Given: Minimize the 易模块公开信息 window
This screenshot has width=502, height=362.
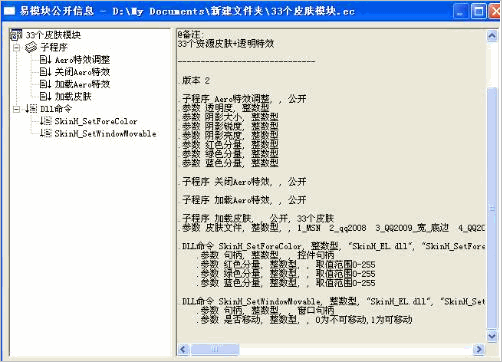Looking at the screenshot, I should click(x=461, y=12).
